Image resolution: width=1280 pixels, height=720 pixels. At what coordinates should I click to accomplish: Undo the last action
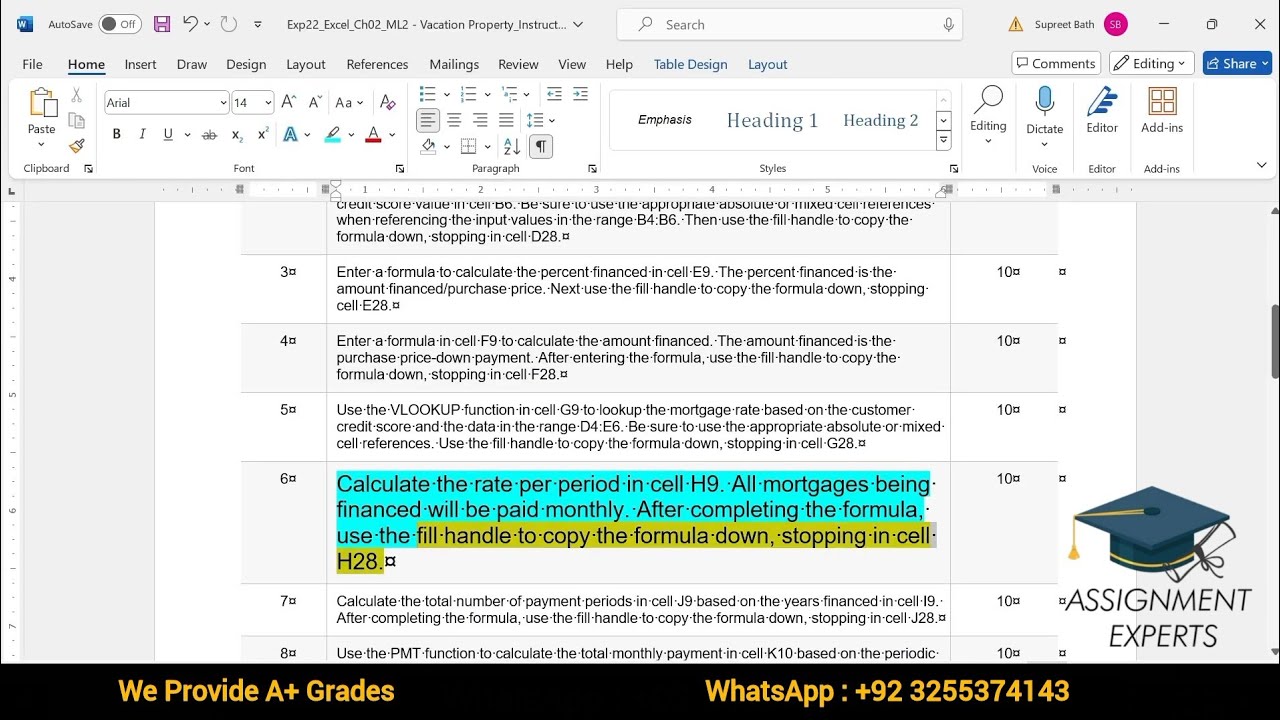(x=190, y=24)
